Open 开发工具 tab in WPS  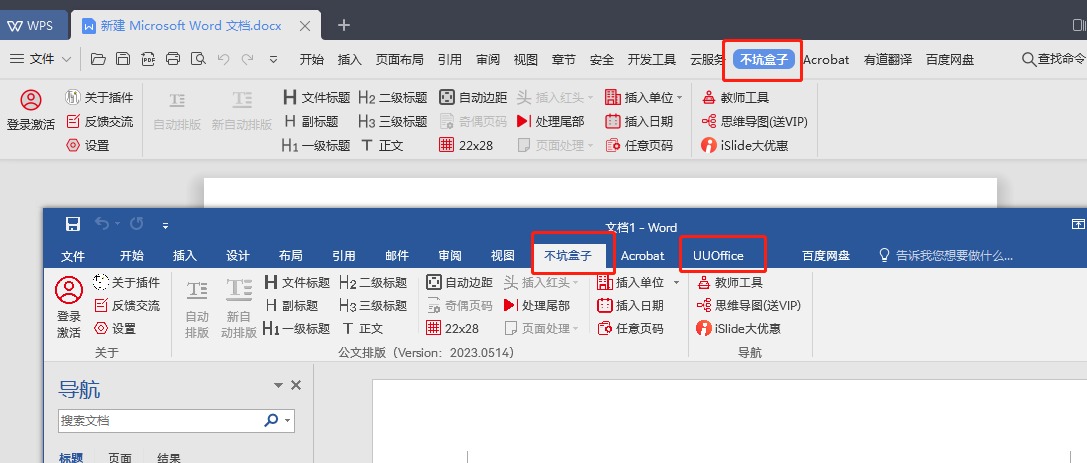652,60
